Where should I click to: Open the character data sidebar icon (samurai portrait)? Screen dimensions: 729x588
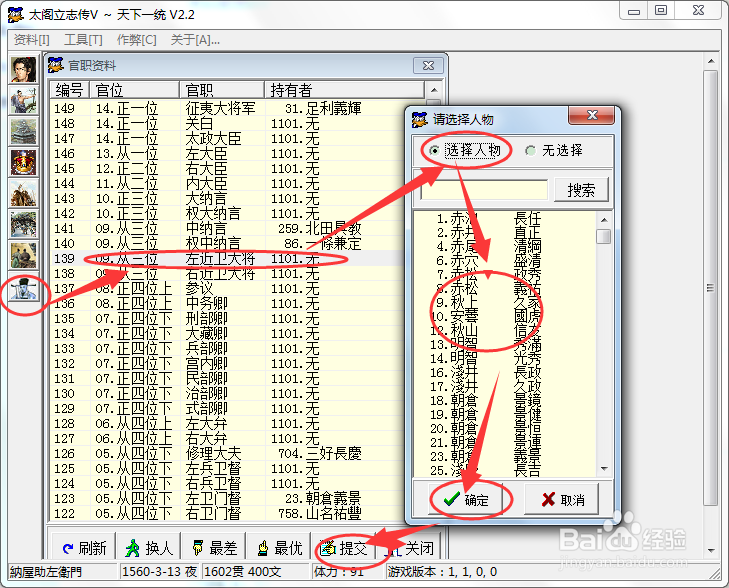(x=24, y=70)
